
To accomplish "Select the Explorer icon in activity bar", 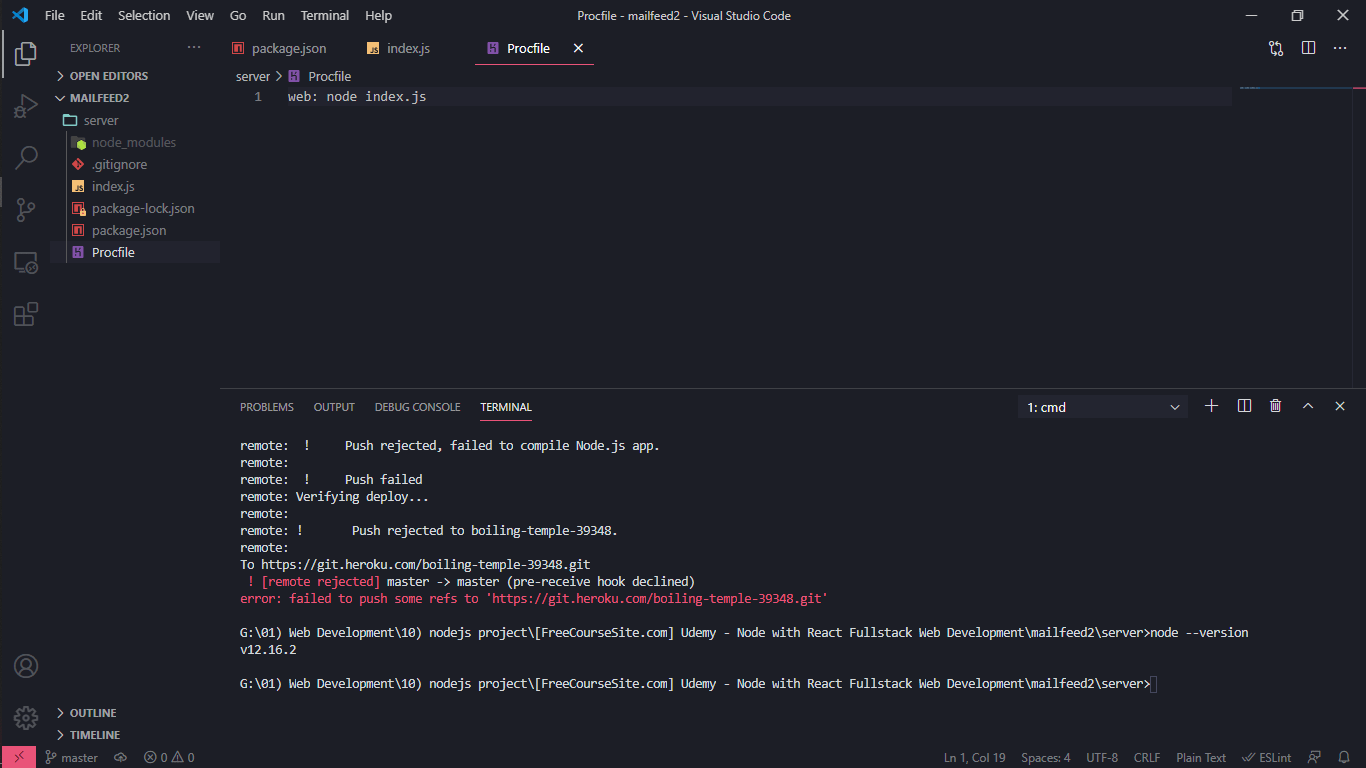I will point(25,53).
